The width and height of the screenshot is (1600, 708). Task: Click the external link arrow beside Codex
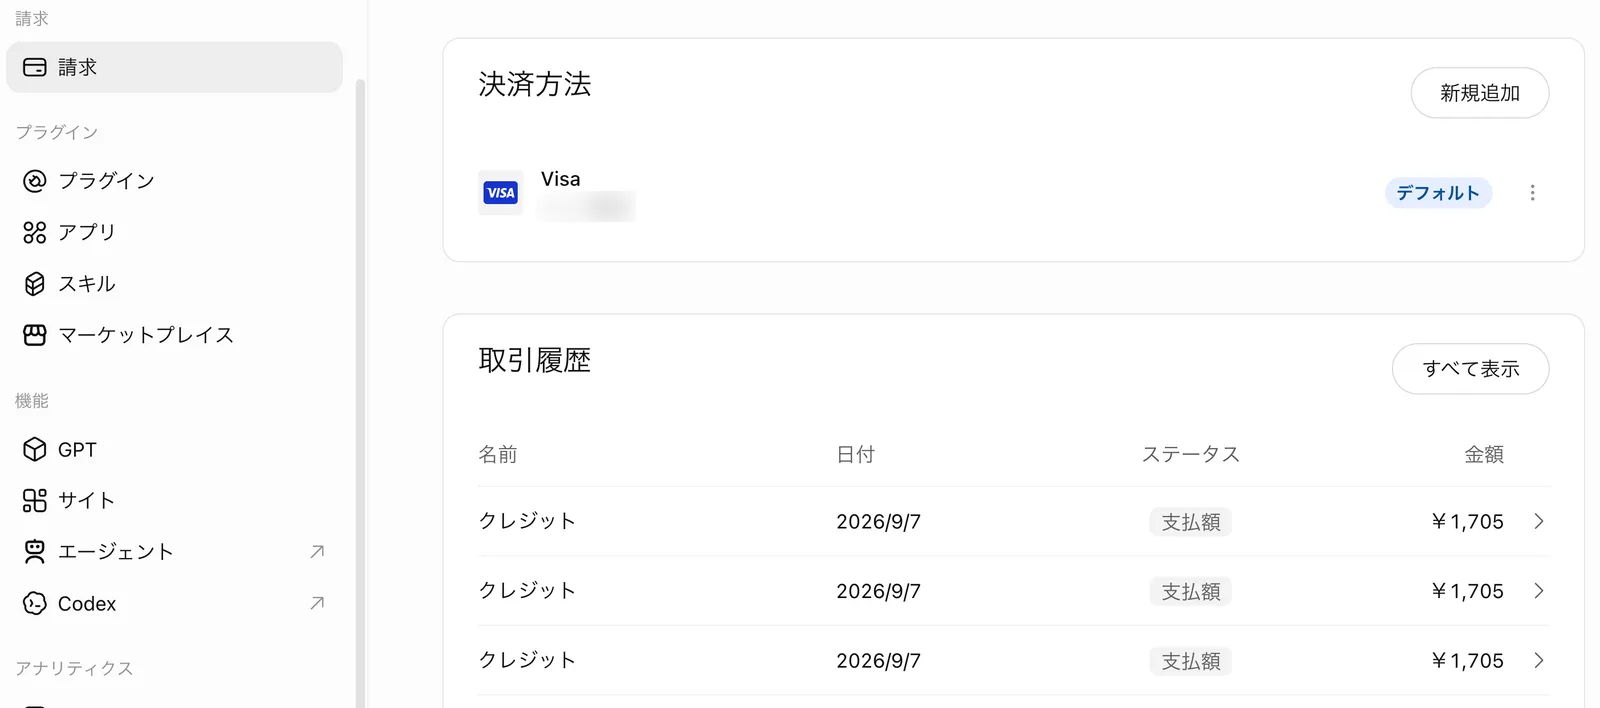tap(317, 603)
